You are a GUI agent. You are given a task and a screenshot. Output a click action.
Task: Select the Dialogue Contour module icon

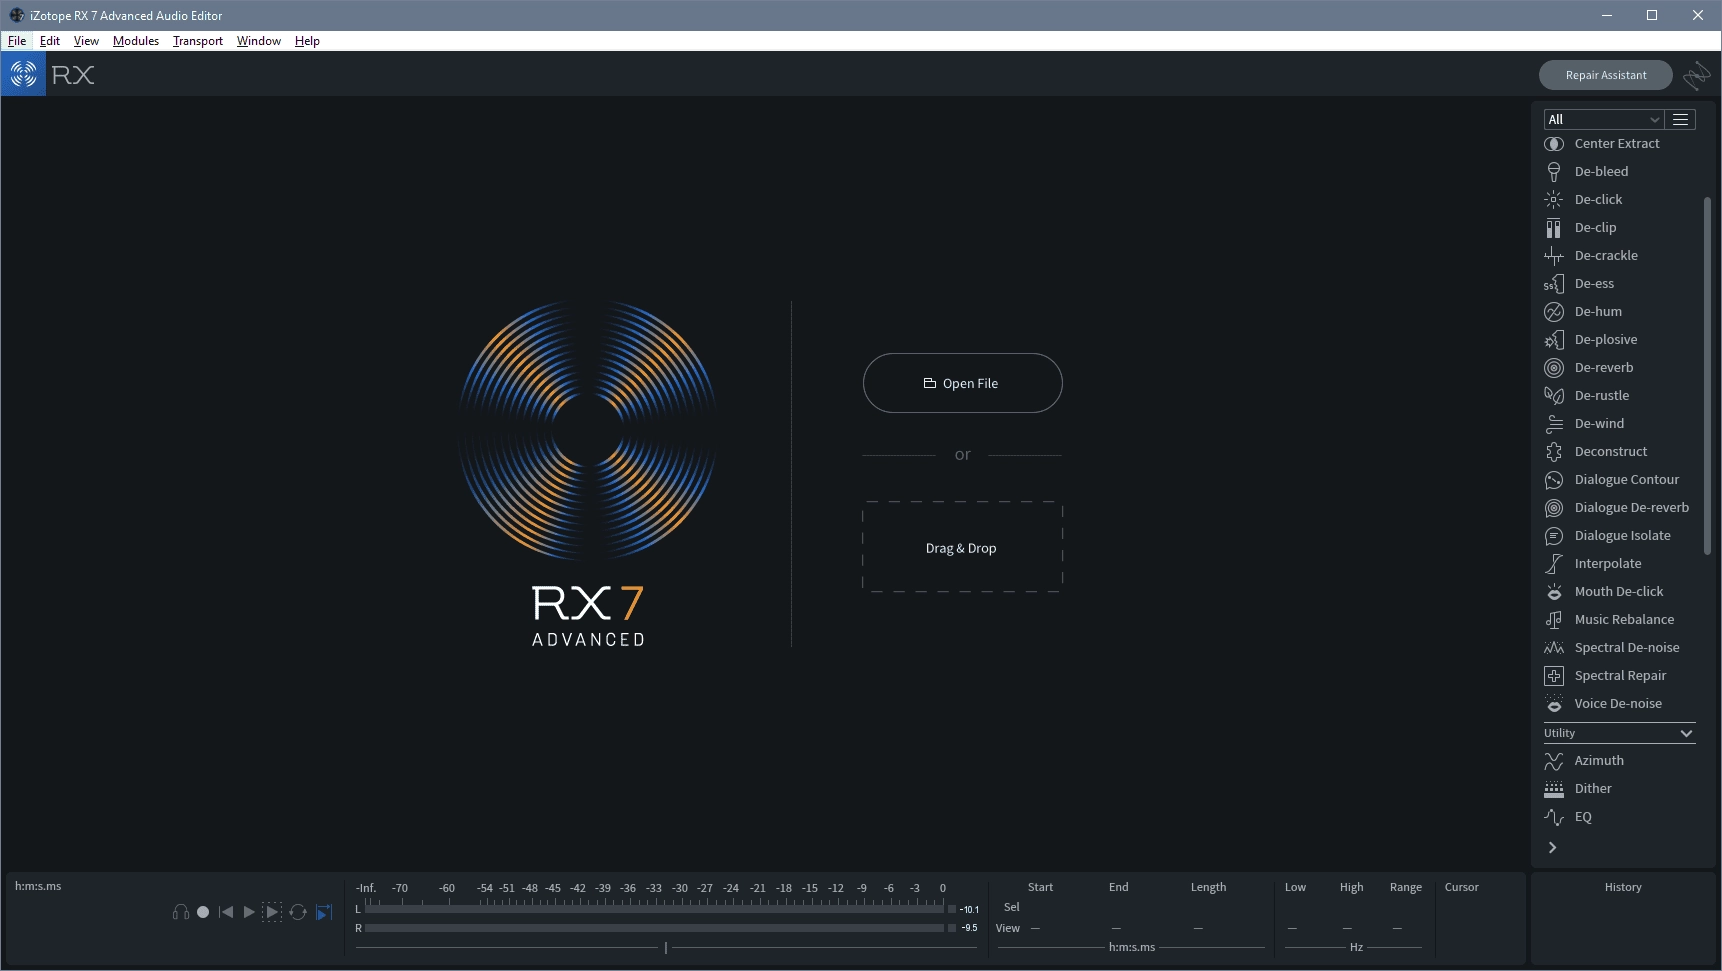coord(1554,480)
